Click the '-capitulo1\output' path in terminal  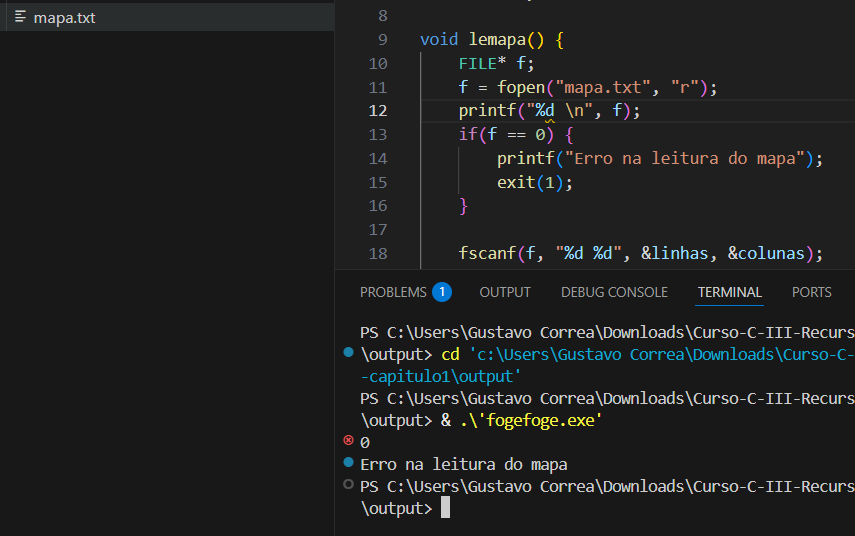coord(441,377)
